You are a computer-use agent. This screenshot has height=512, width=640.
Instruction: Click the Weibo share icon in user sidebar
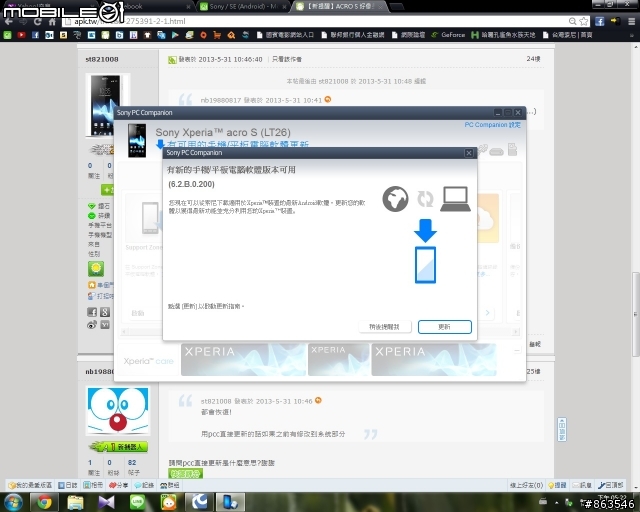click(92, 325)
